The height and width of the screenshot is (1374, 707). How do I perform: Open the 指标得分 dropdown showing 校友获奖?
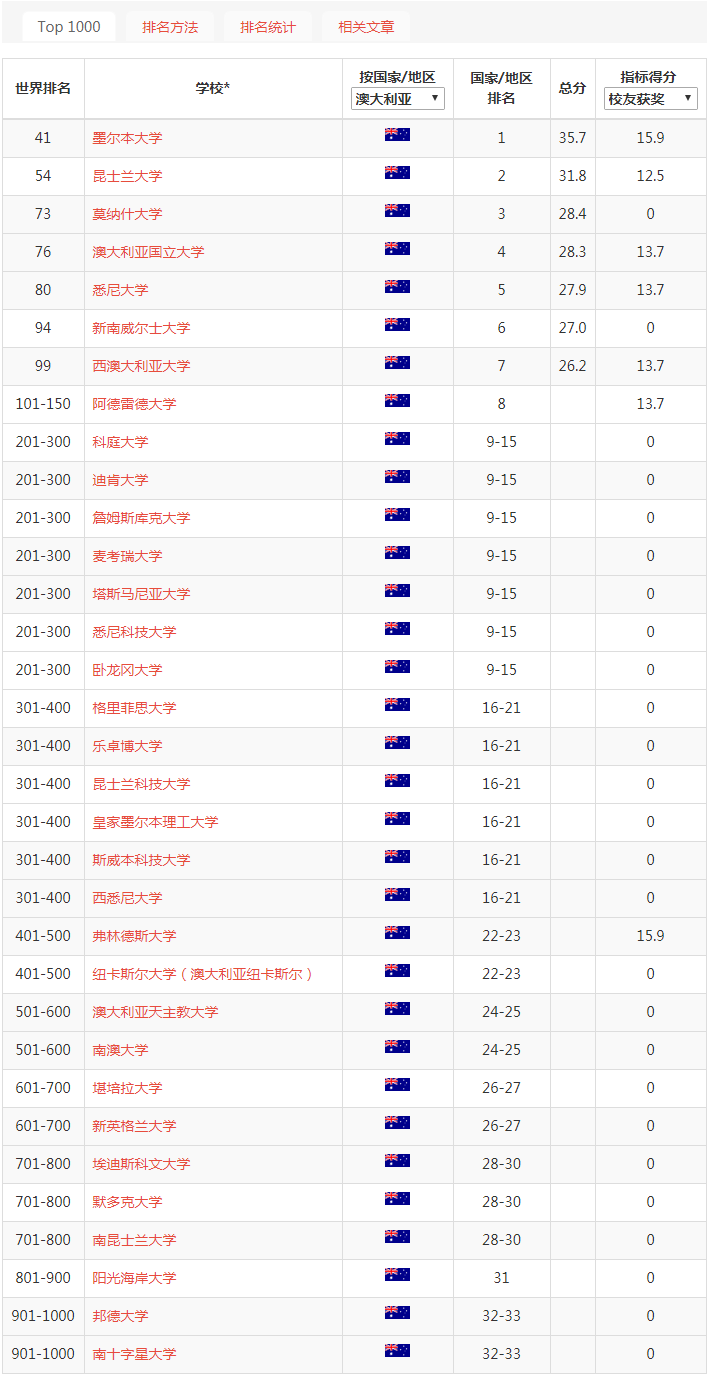coord(651,99)
